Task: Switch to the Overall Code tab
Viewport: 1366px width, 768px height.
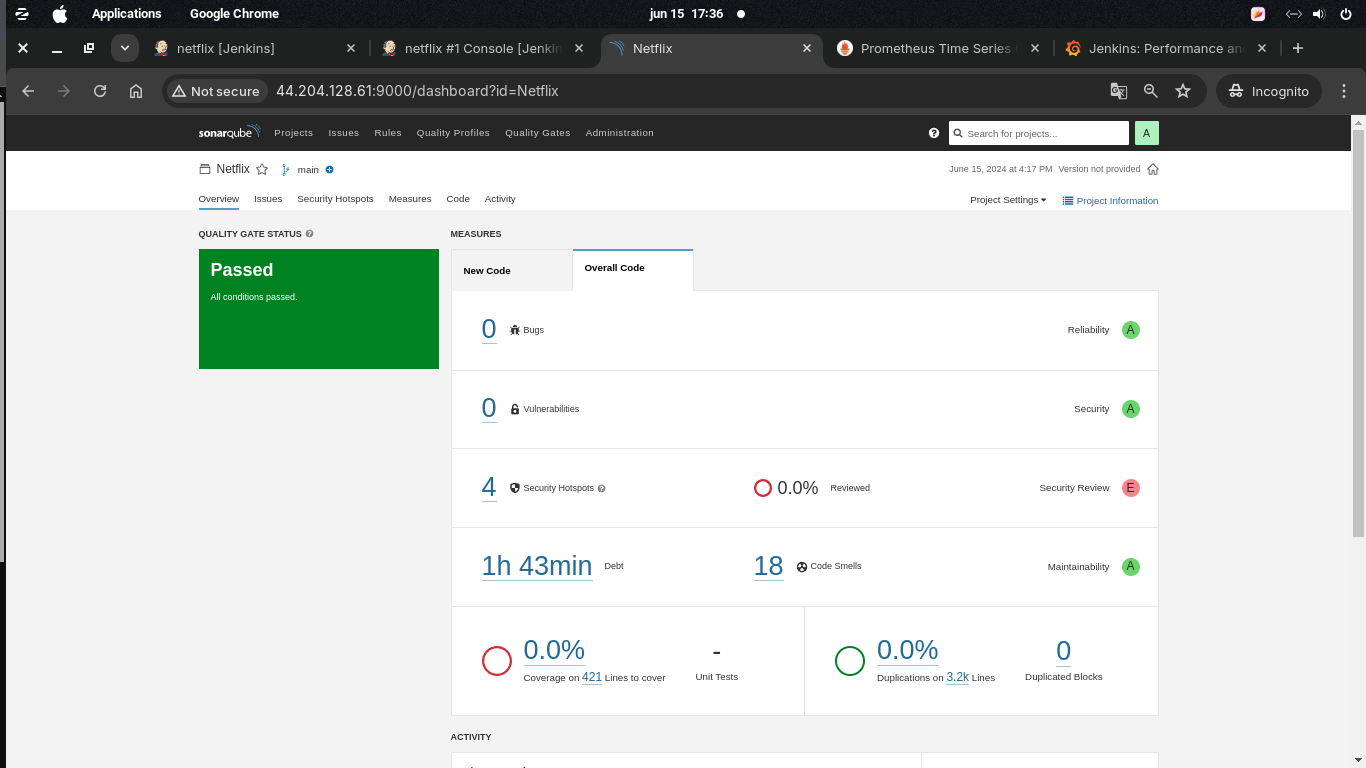Action: 633,269
